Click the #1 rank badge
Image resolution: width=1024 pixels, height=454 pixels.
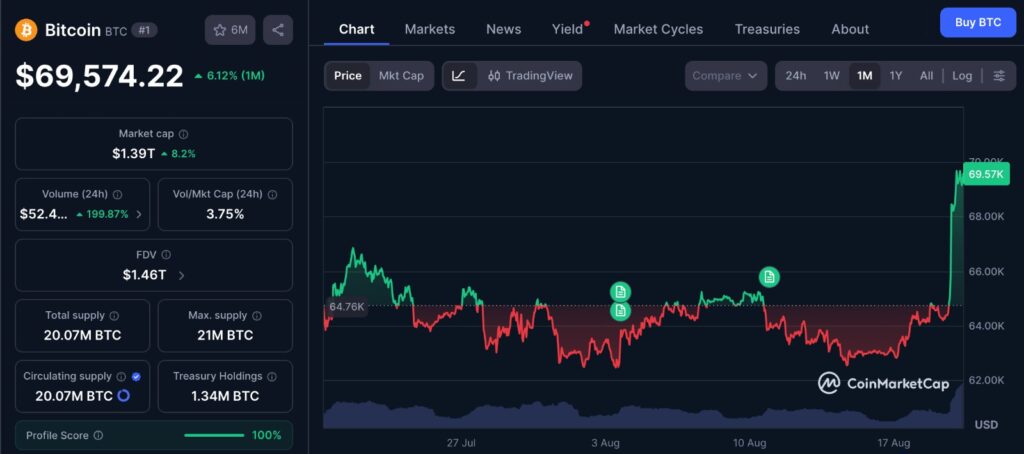pyautogui.click(x=144, y=30)
